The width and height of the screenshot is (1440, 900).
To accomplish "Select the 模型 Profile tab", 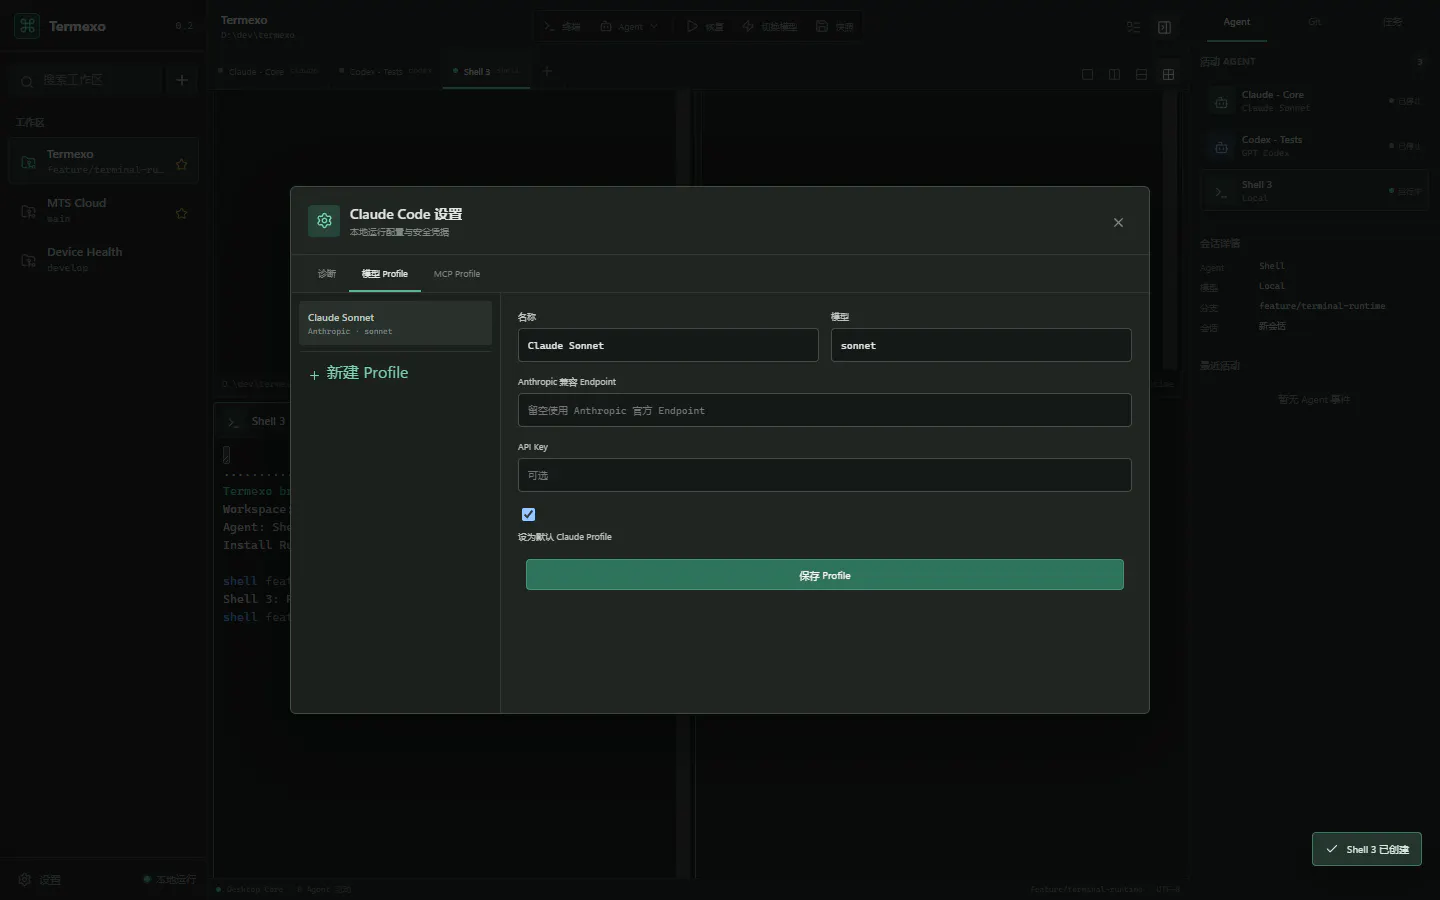I will pyautogui.click(x=385, y=273).
